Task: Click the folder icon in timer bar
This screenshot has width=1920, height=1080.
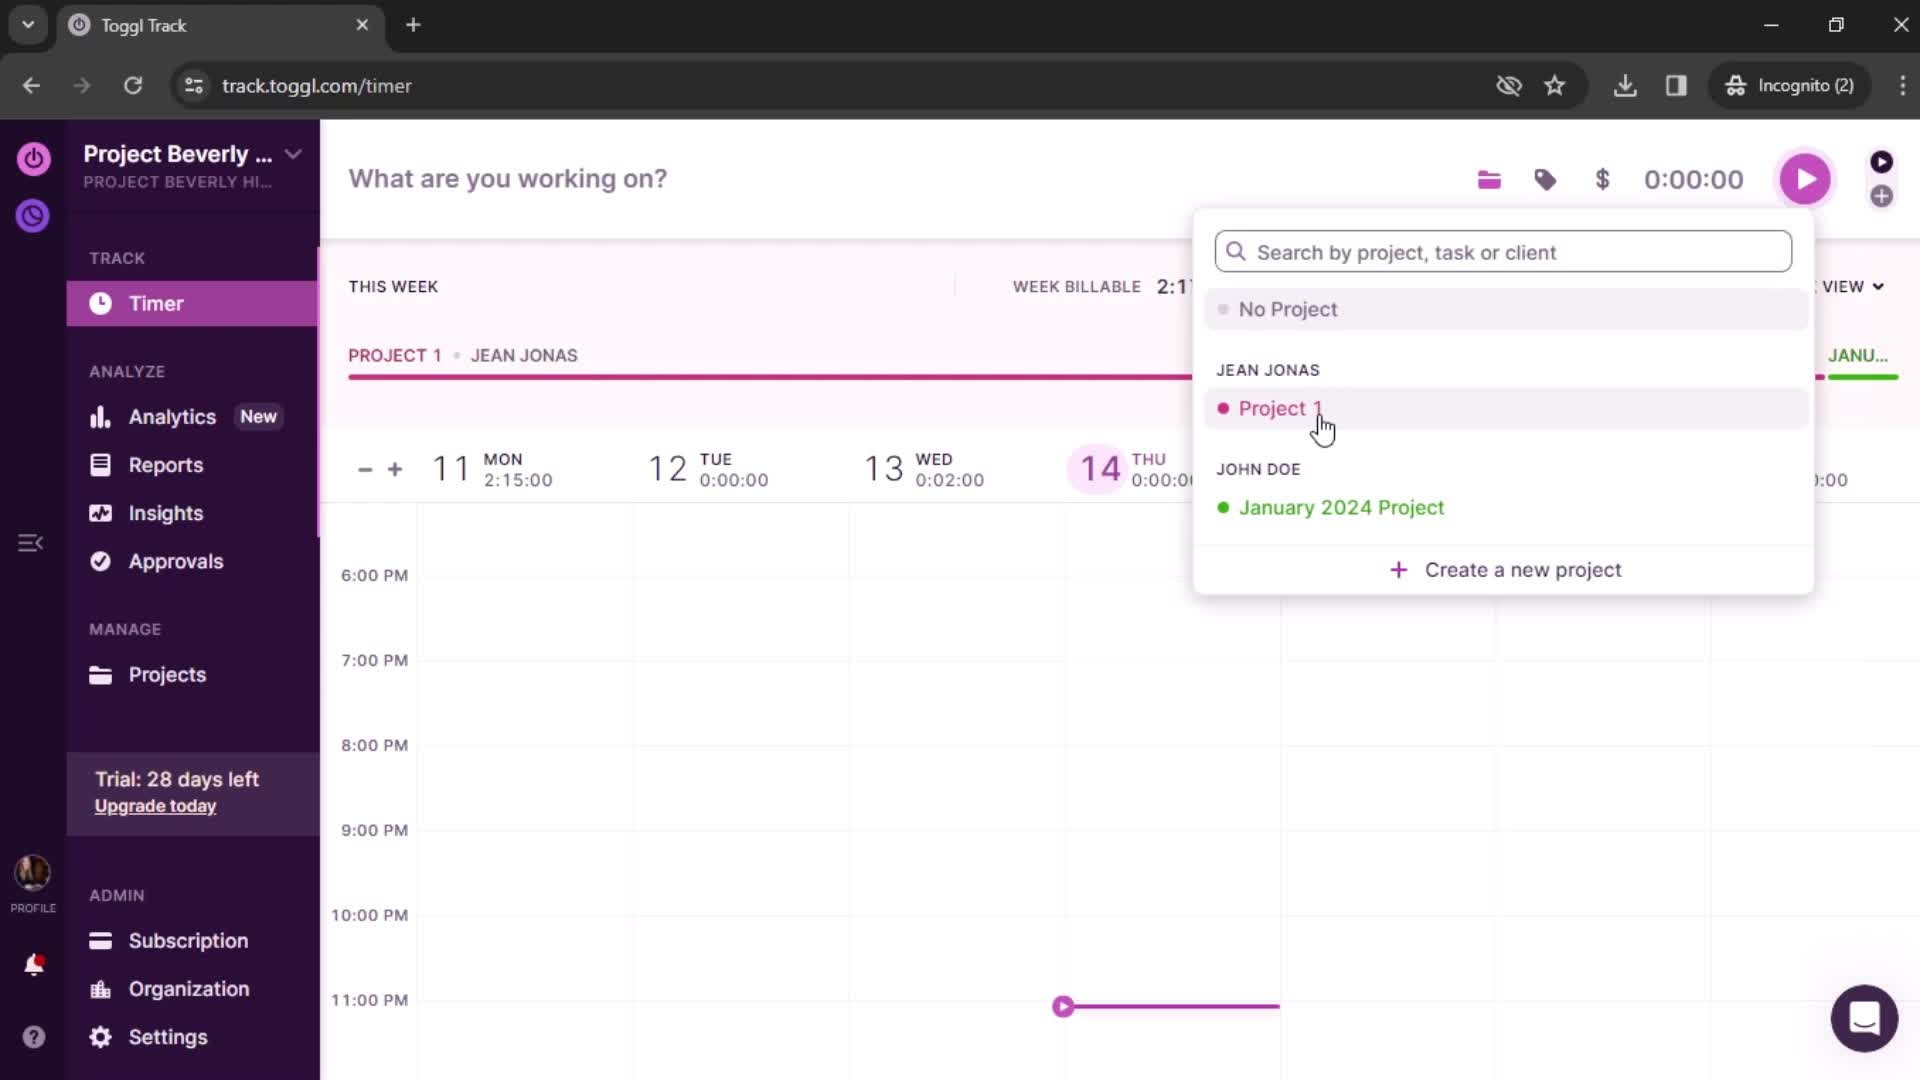Action: coord(1490,178)
